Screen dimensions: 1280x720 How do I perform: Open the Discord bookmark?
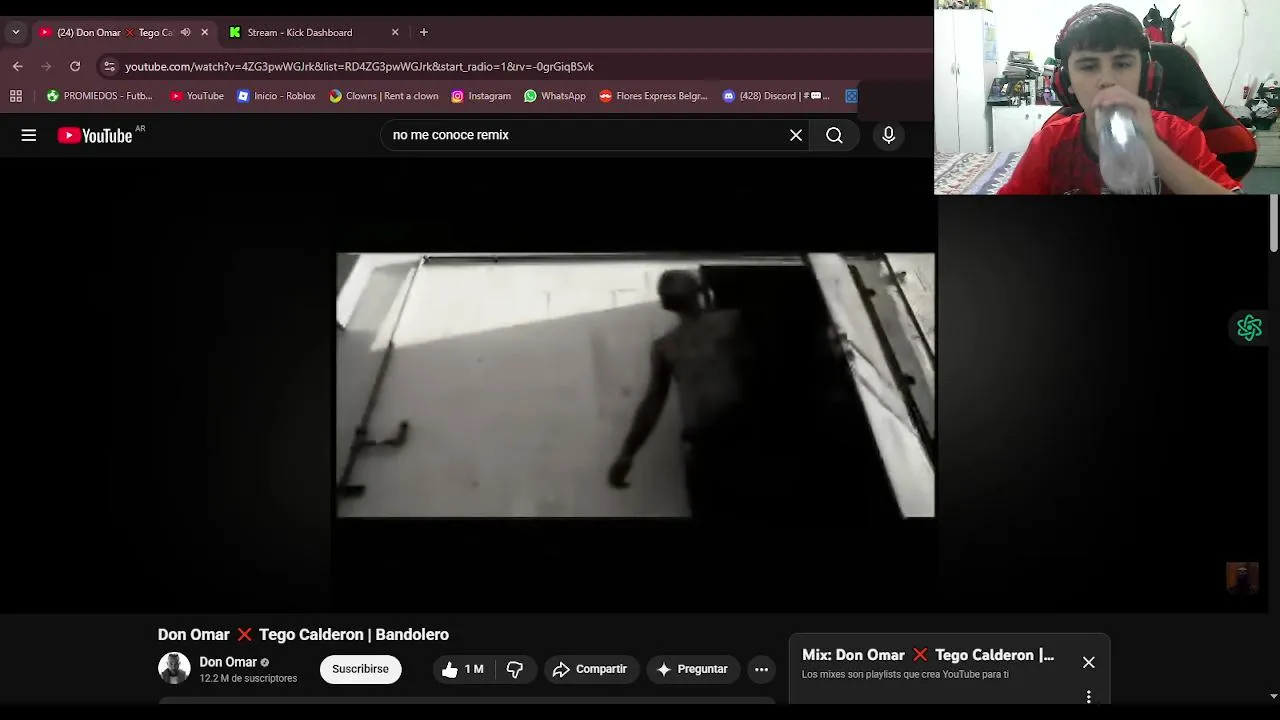point(776,96)
